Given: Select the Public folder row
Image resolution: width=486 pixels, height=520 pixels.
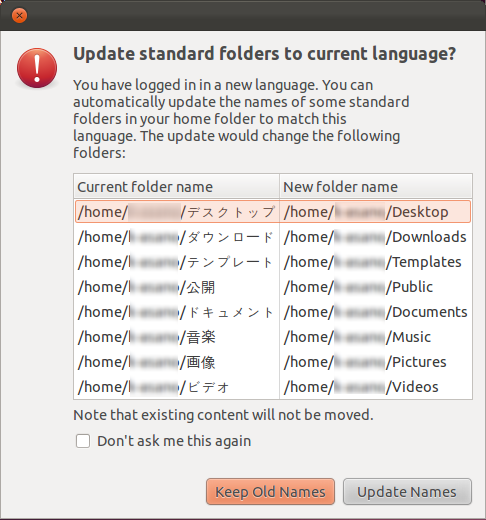Looking at the screenshot, I should click(x=273, y=287).
